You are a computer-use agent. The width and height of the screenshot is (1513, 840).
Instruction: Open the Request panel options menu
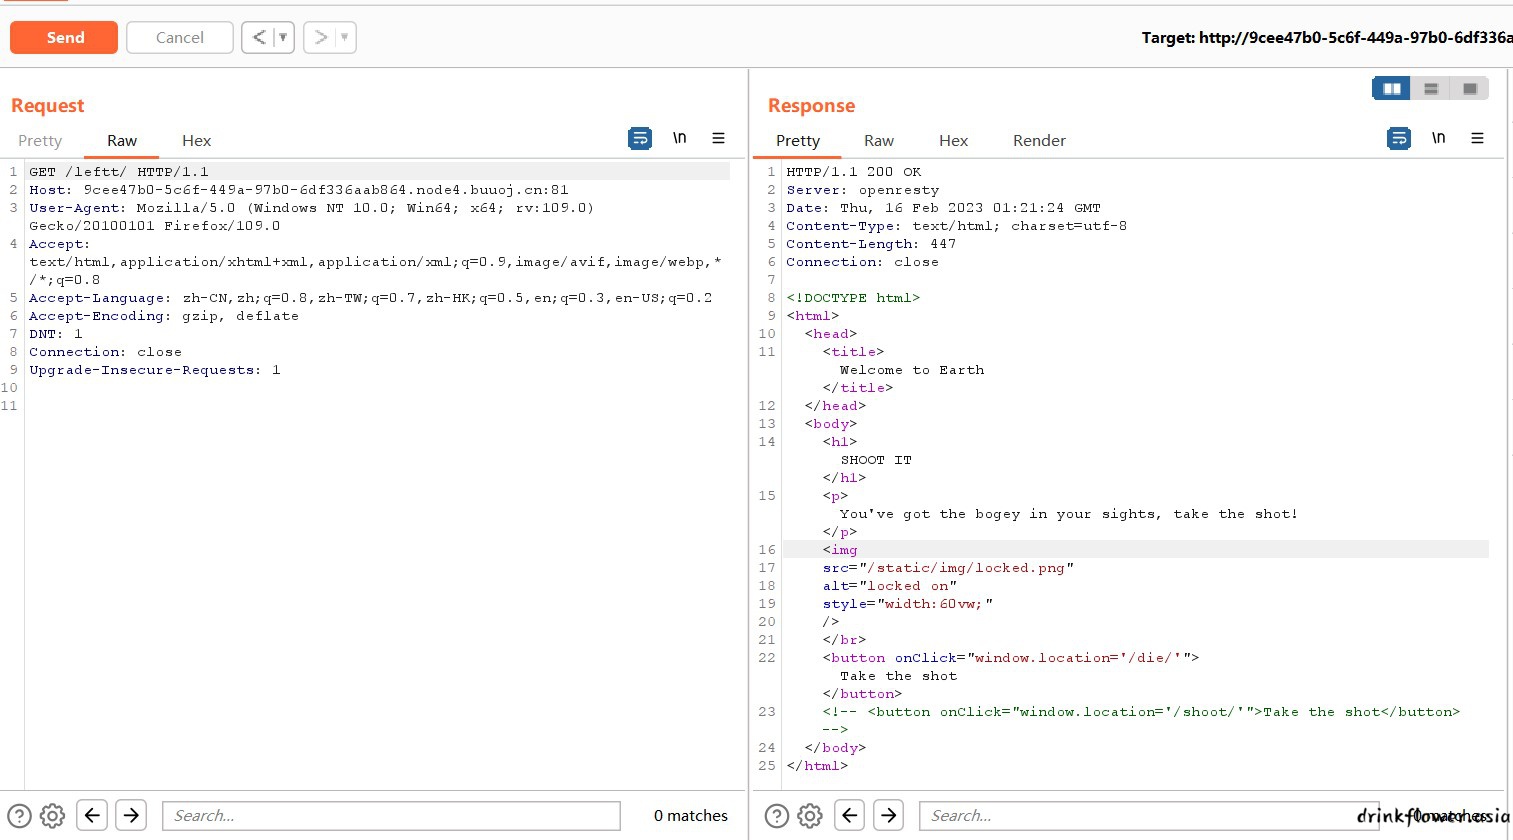click(718, 138)
